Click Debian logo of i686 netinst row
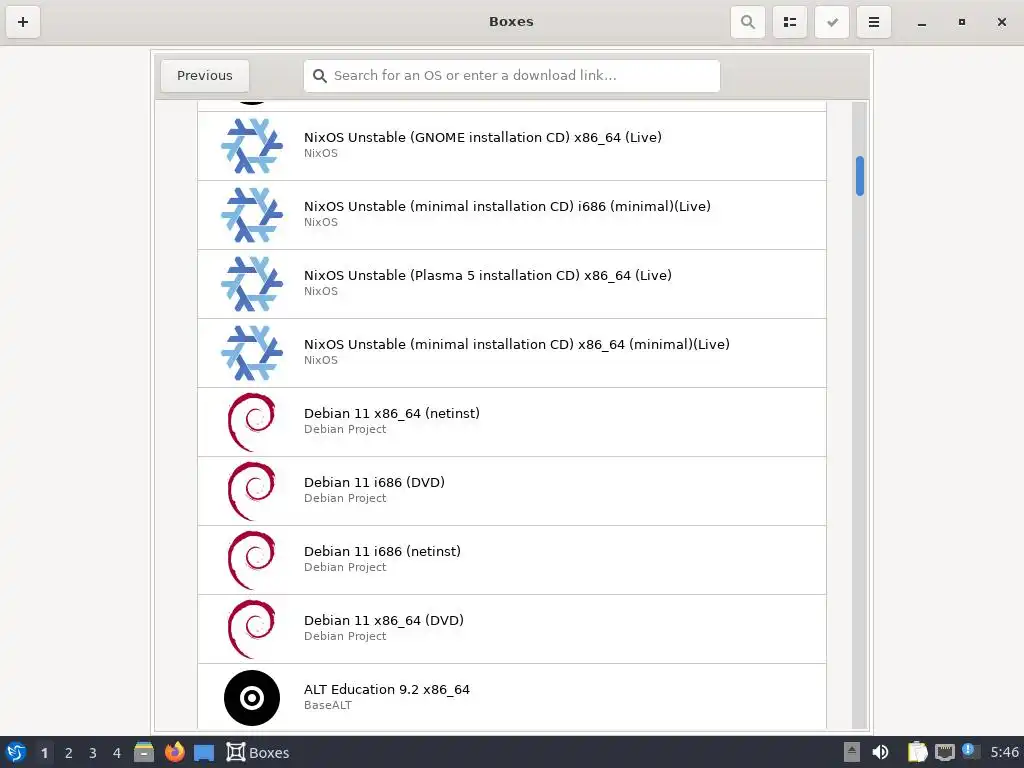The height and width of the screenshot is (768, 1024). tap(252, 560)
